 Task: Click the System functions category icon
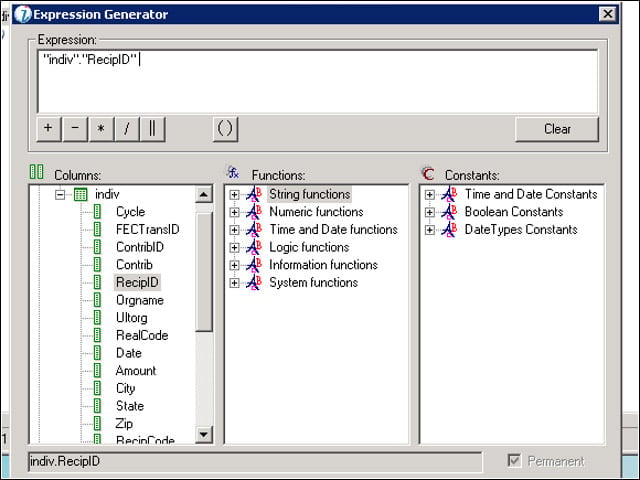click(x=254, y=282)
